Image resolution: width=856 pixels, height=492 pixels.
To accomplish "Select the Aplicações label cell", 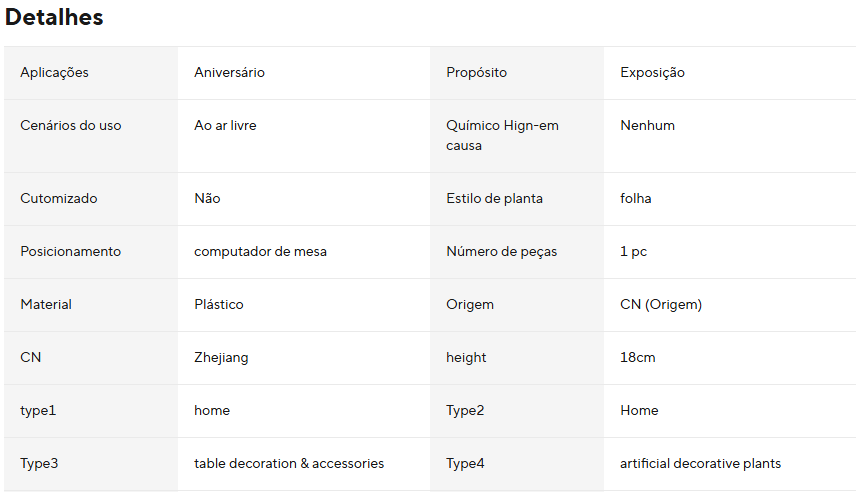I will tap(91, 73).
